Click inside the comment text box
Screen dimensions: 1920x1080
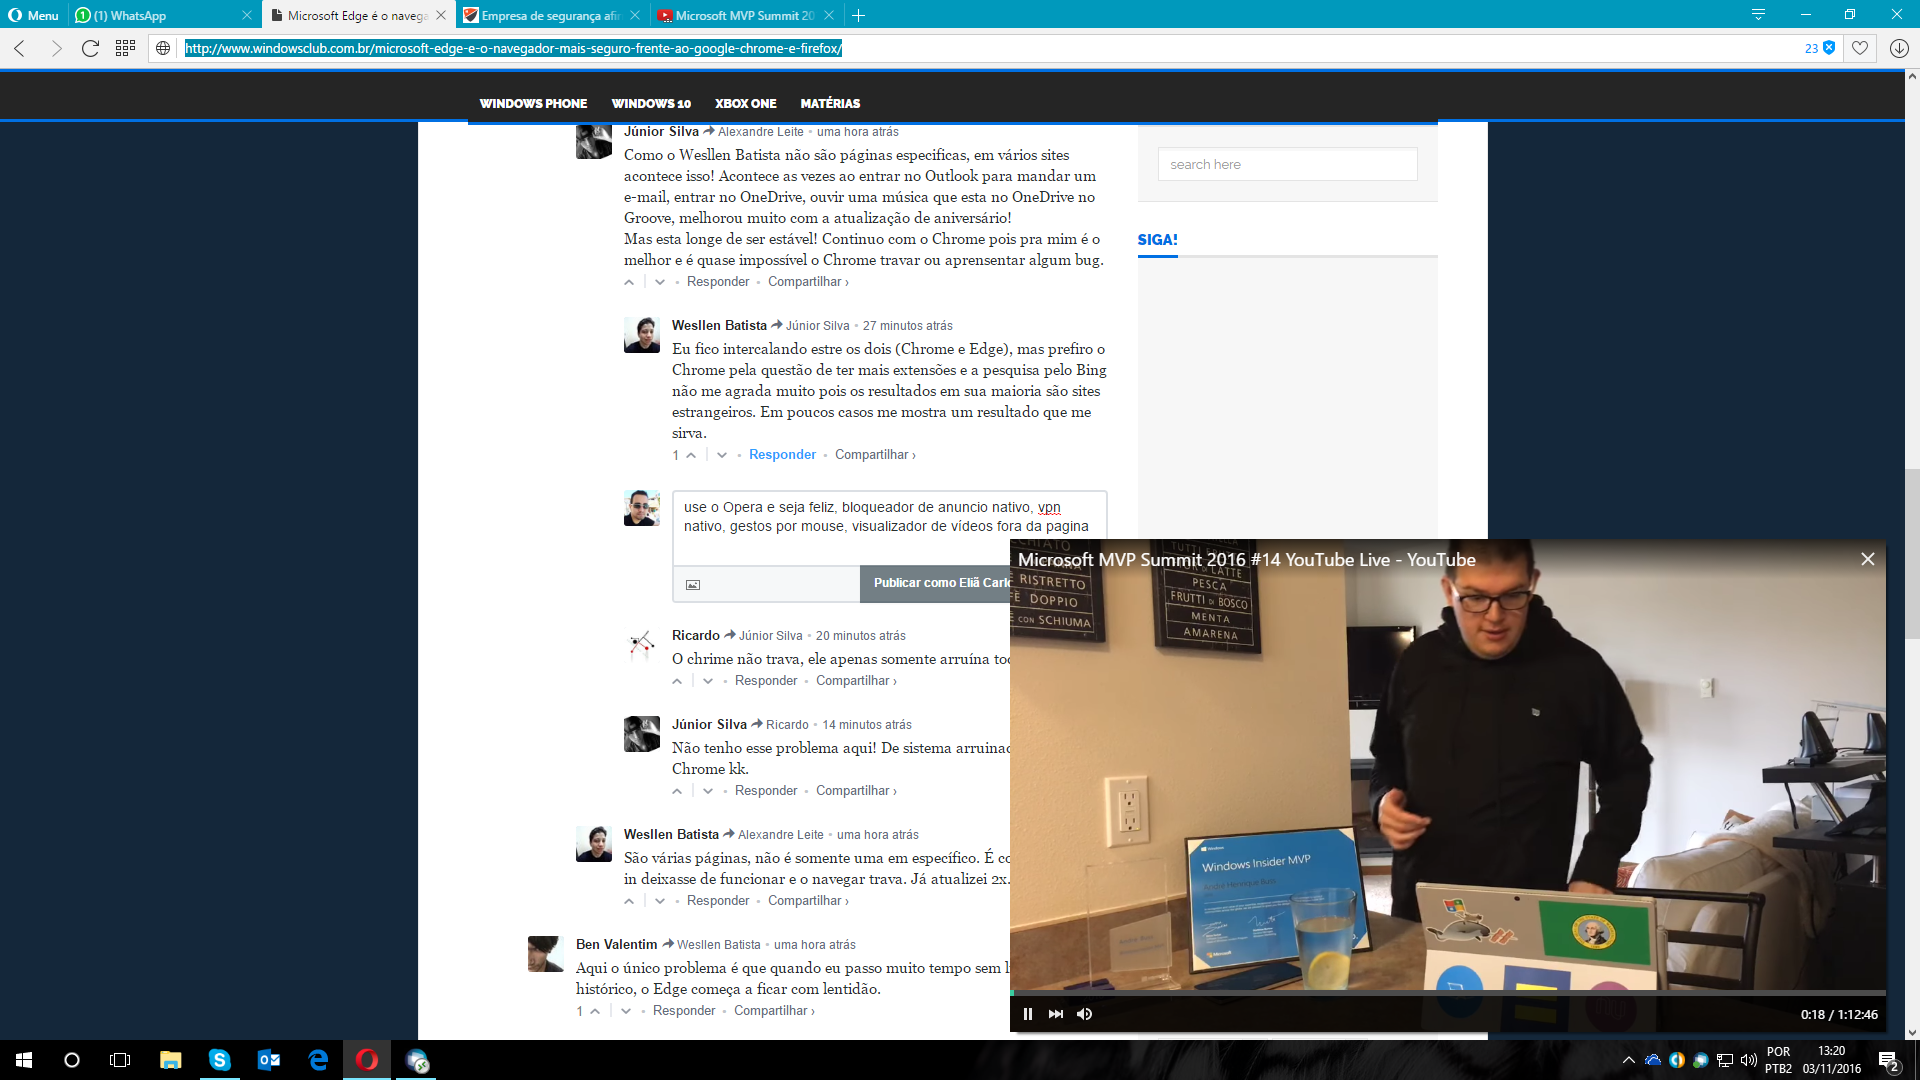[889, 527]
